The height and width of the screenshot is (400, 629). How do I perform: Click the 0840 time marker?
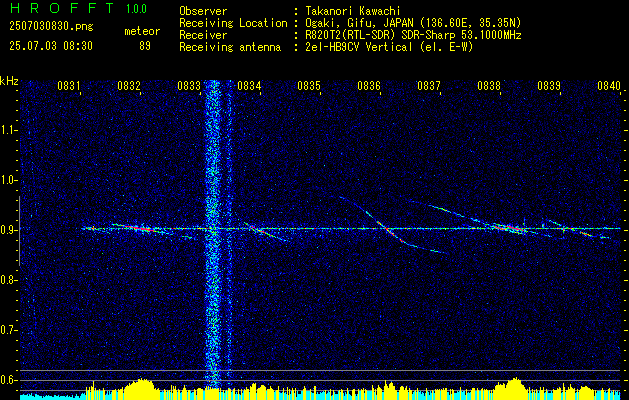(609, 86)
